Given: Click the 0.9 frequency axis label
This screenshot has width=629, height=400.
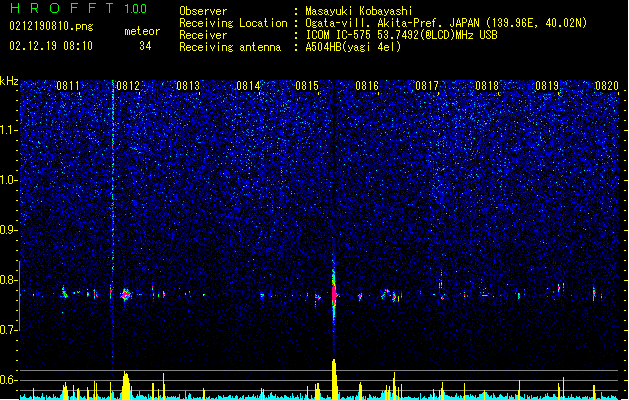Looking at the screenshot, I should (x=9, y=230).
